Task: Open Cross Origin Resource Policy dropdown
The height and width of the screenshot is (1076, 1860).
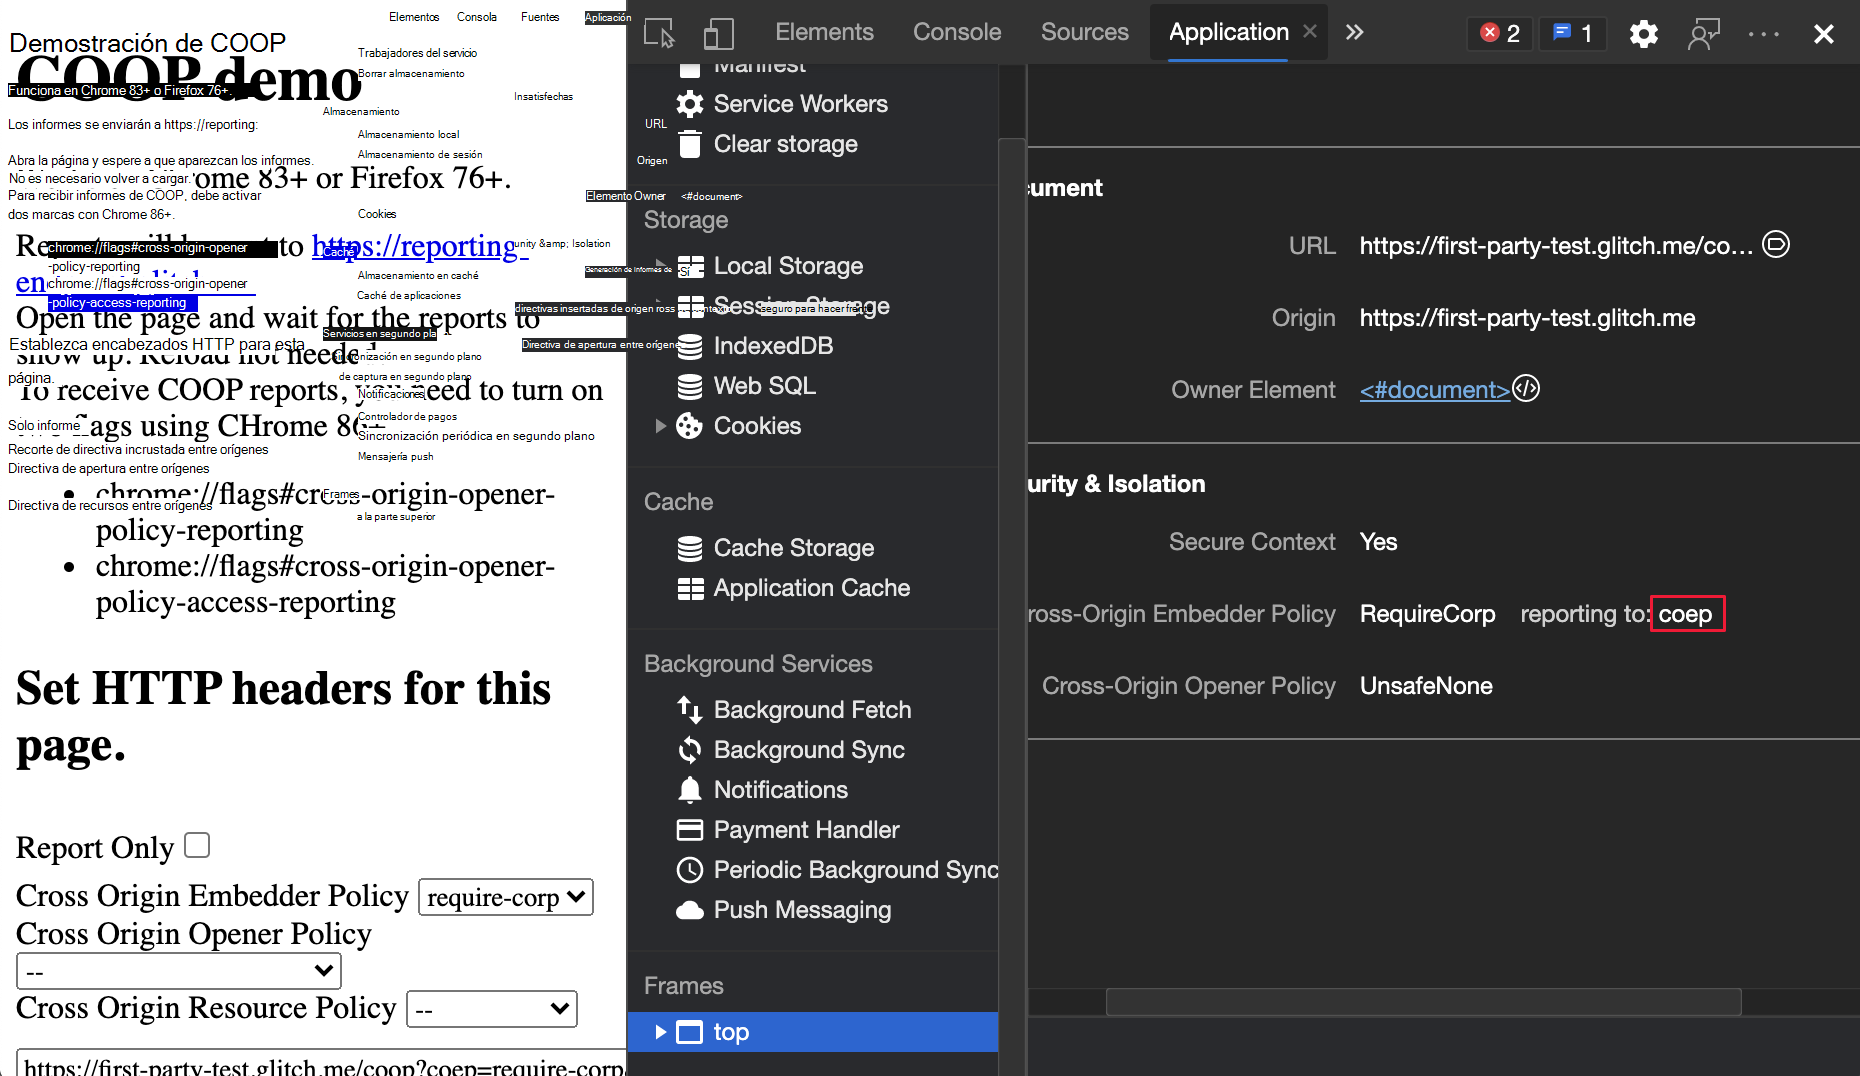Action: tap(492, 1009)
